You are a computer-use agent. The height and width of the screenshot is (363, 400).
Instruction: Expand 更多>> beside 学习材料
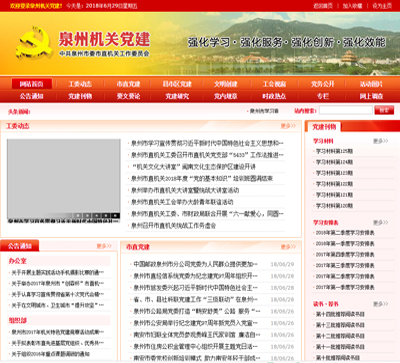pyautogui.click(x=380, y=141)
